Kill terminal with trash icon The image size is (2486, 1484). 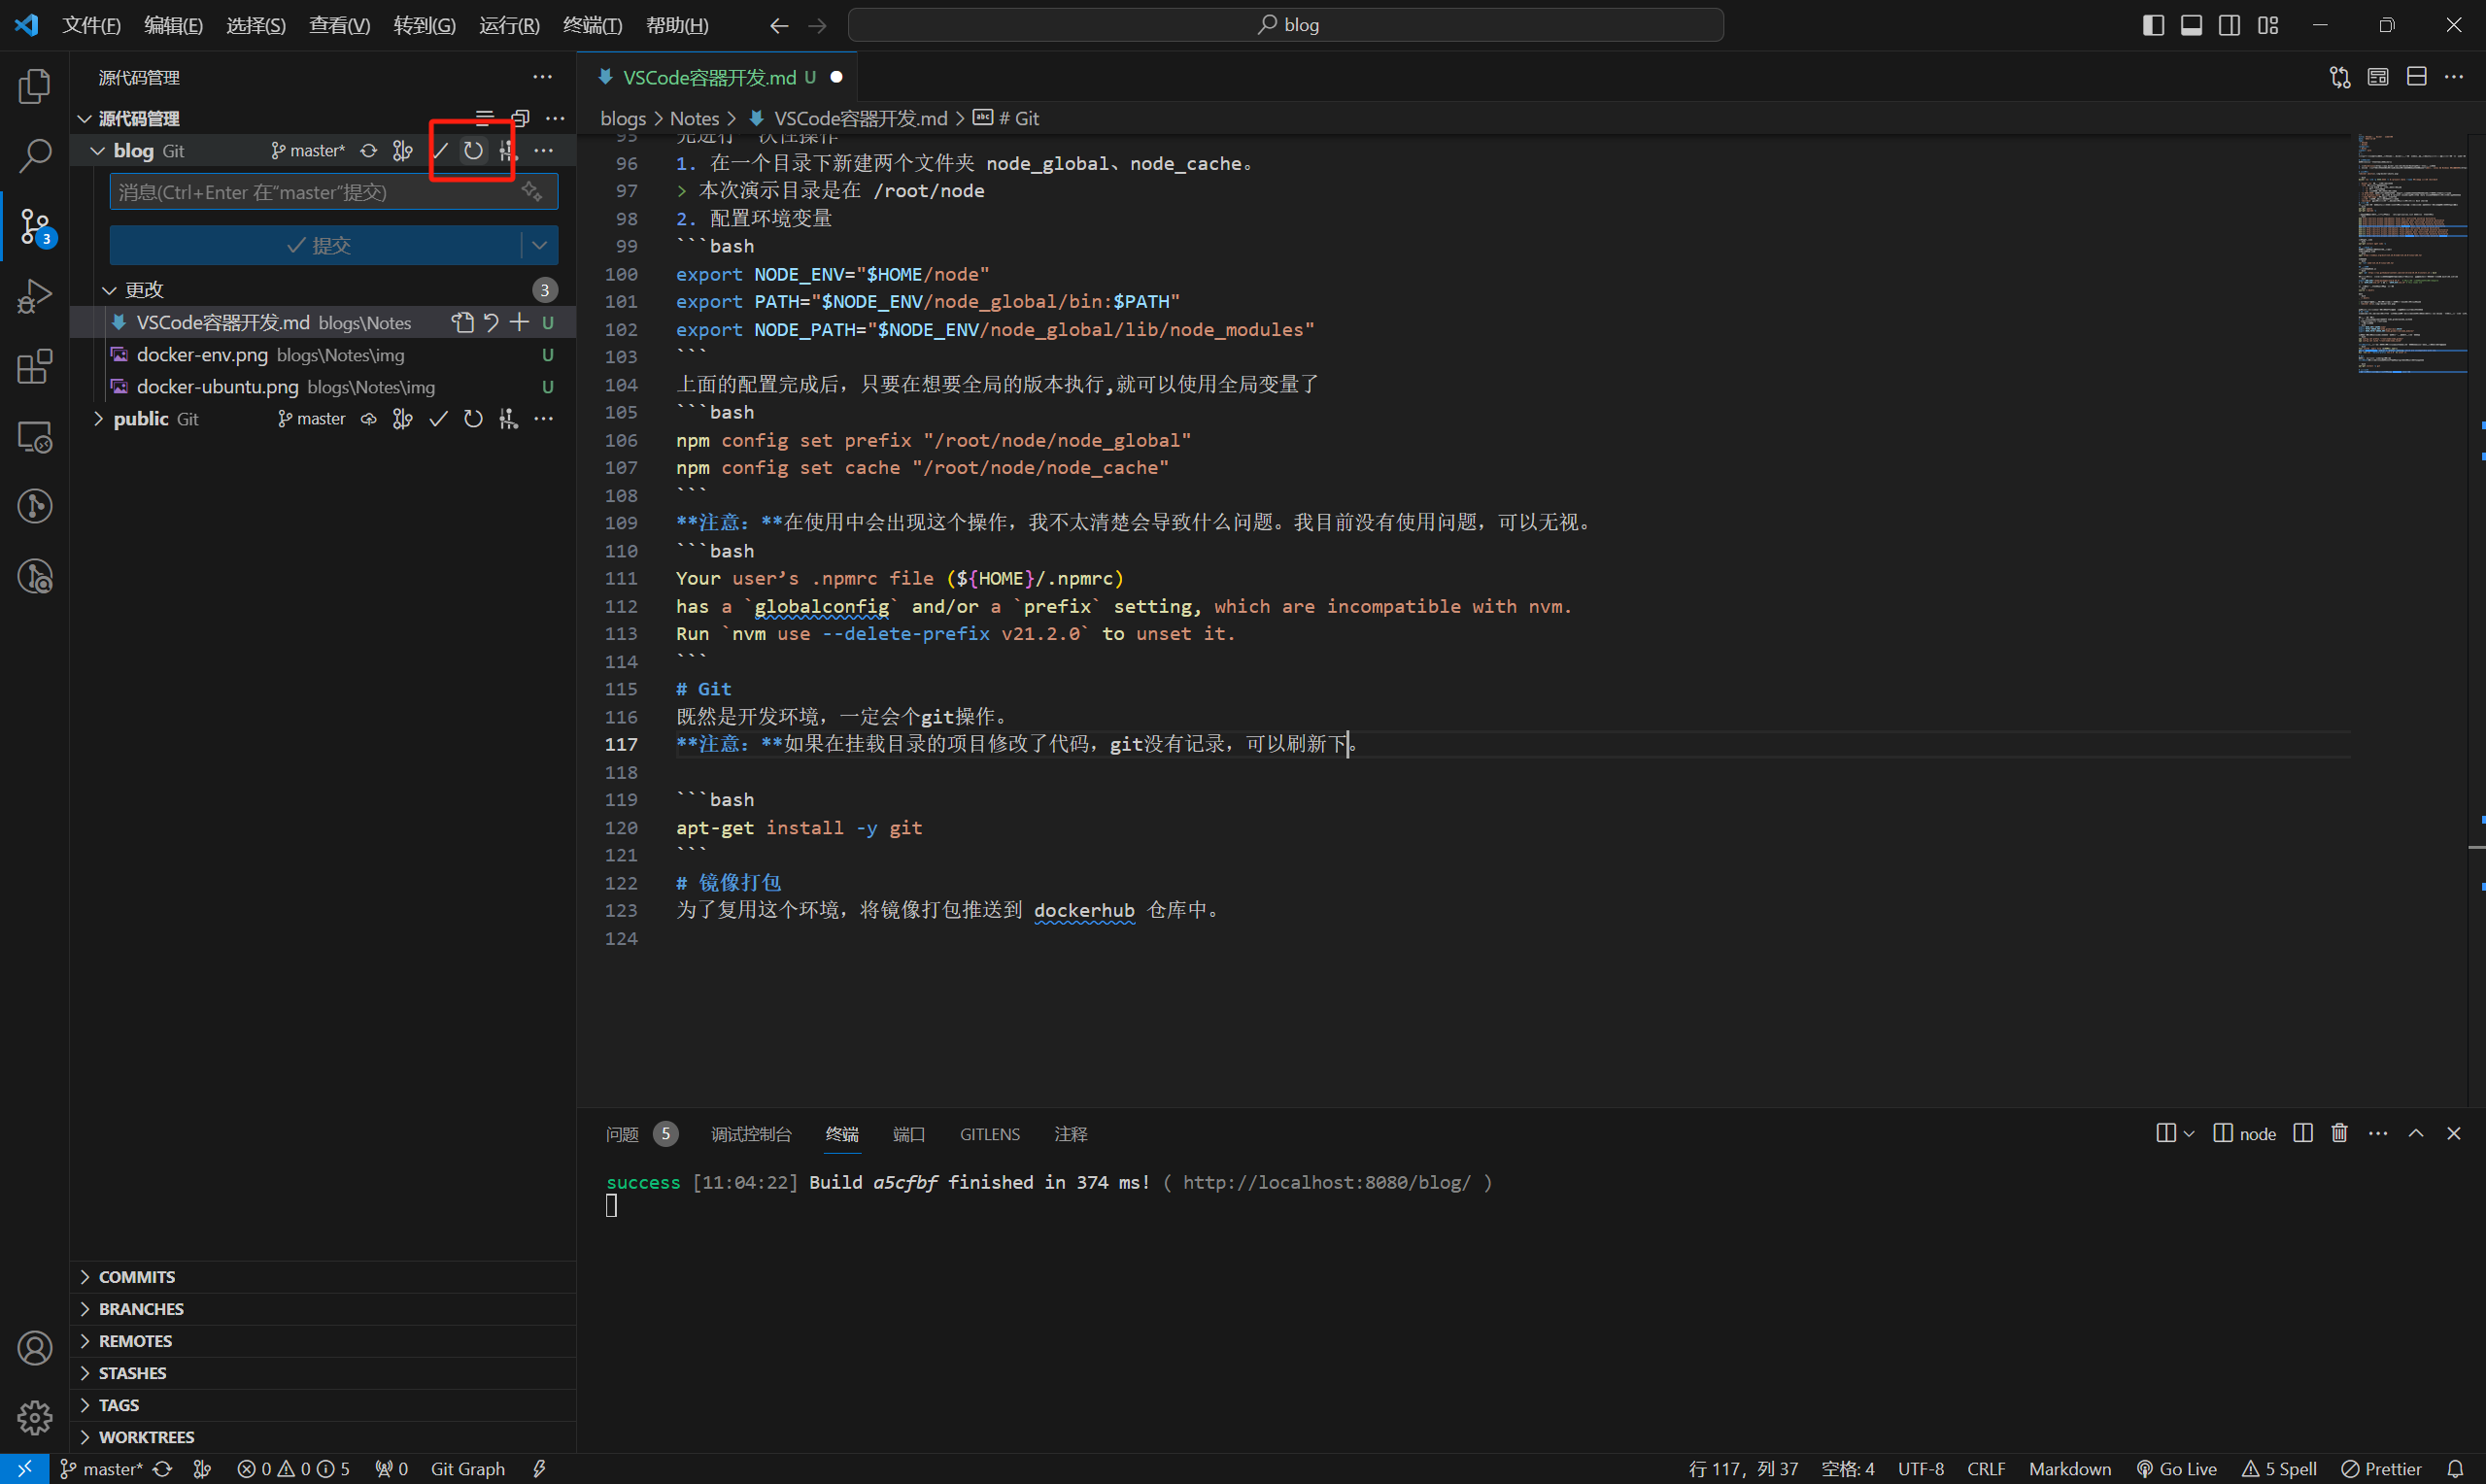[2340, 1133]
